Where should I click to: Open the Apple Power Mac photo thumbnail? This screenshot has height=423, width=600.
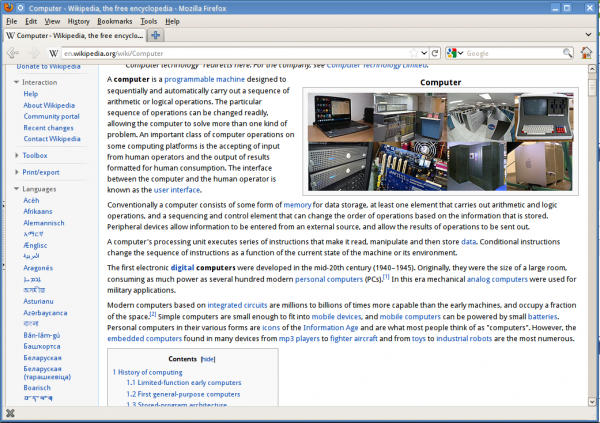click(x=540, y=166)
